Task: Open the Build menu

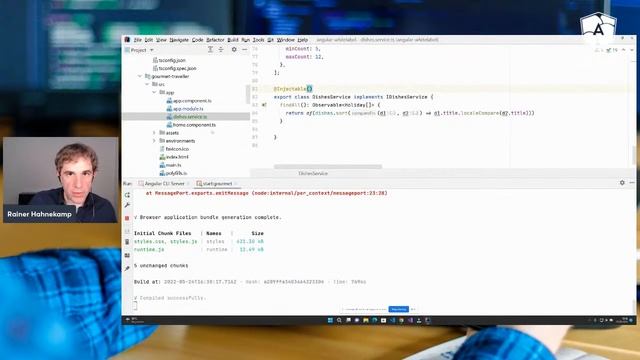Action: (x=233, y=40)
